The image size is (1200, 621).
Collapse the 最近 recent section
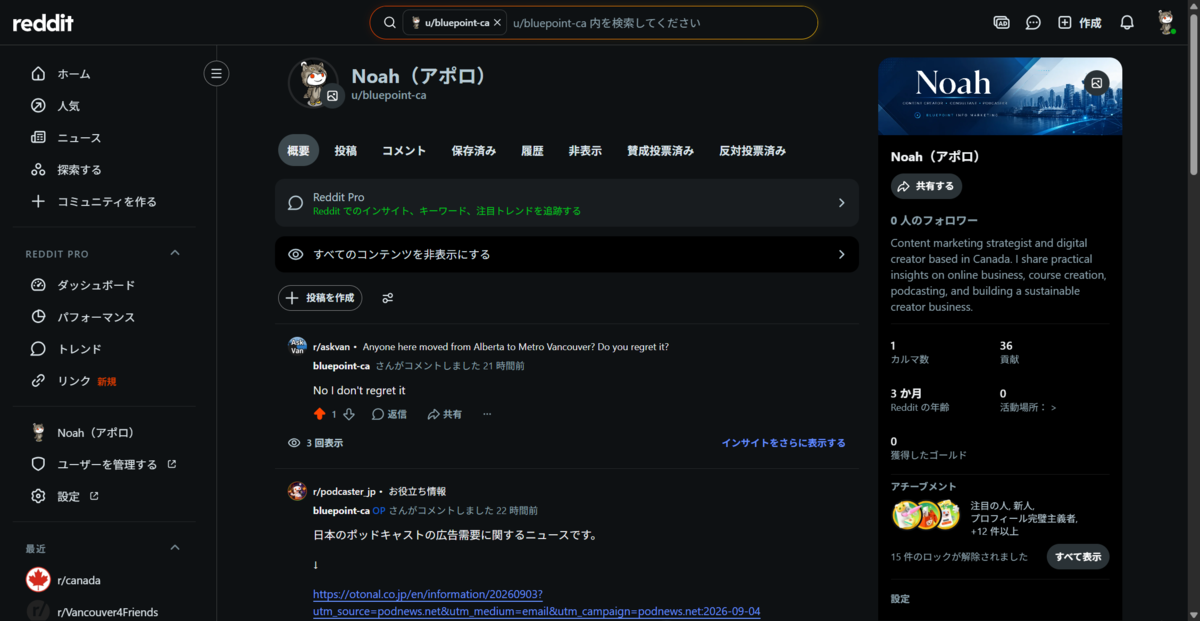point(175,547)
